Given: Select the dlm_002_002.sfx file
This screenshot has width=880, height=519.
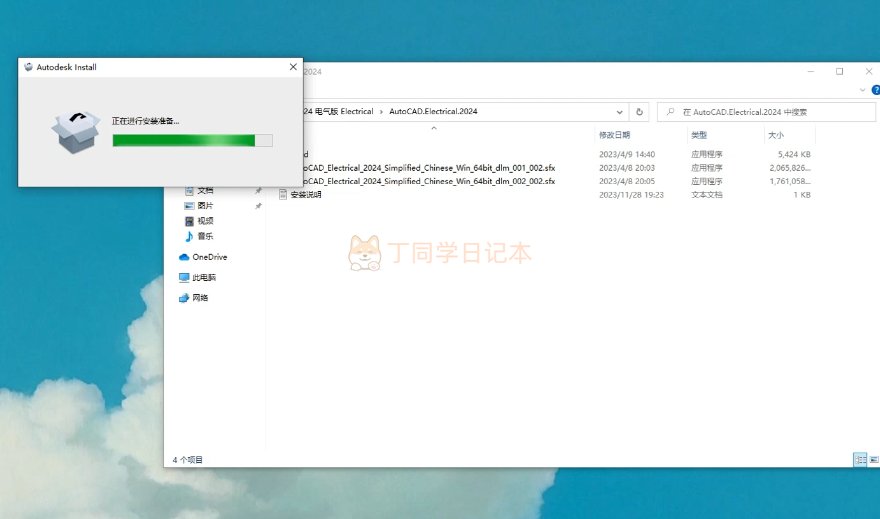Looking at the screenshot, I should point(429,181).
